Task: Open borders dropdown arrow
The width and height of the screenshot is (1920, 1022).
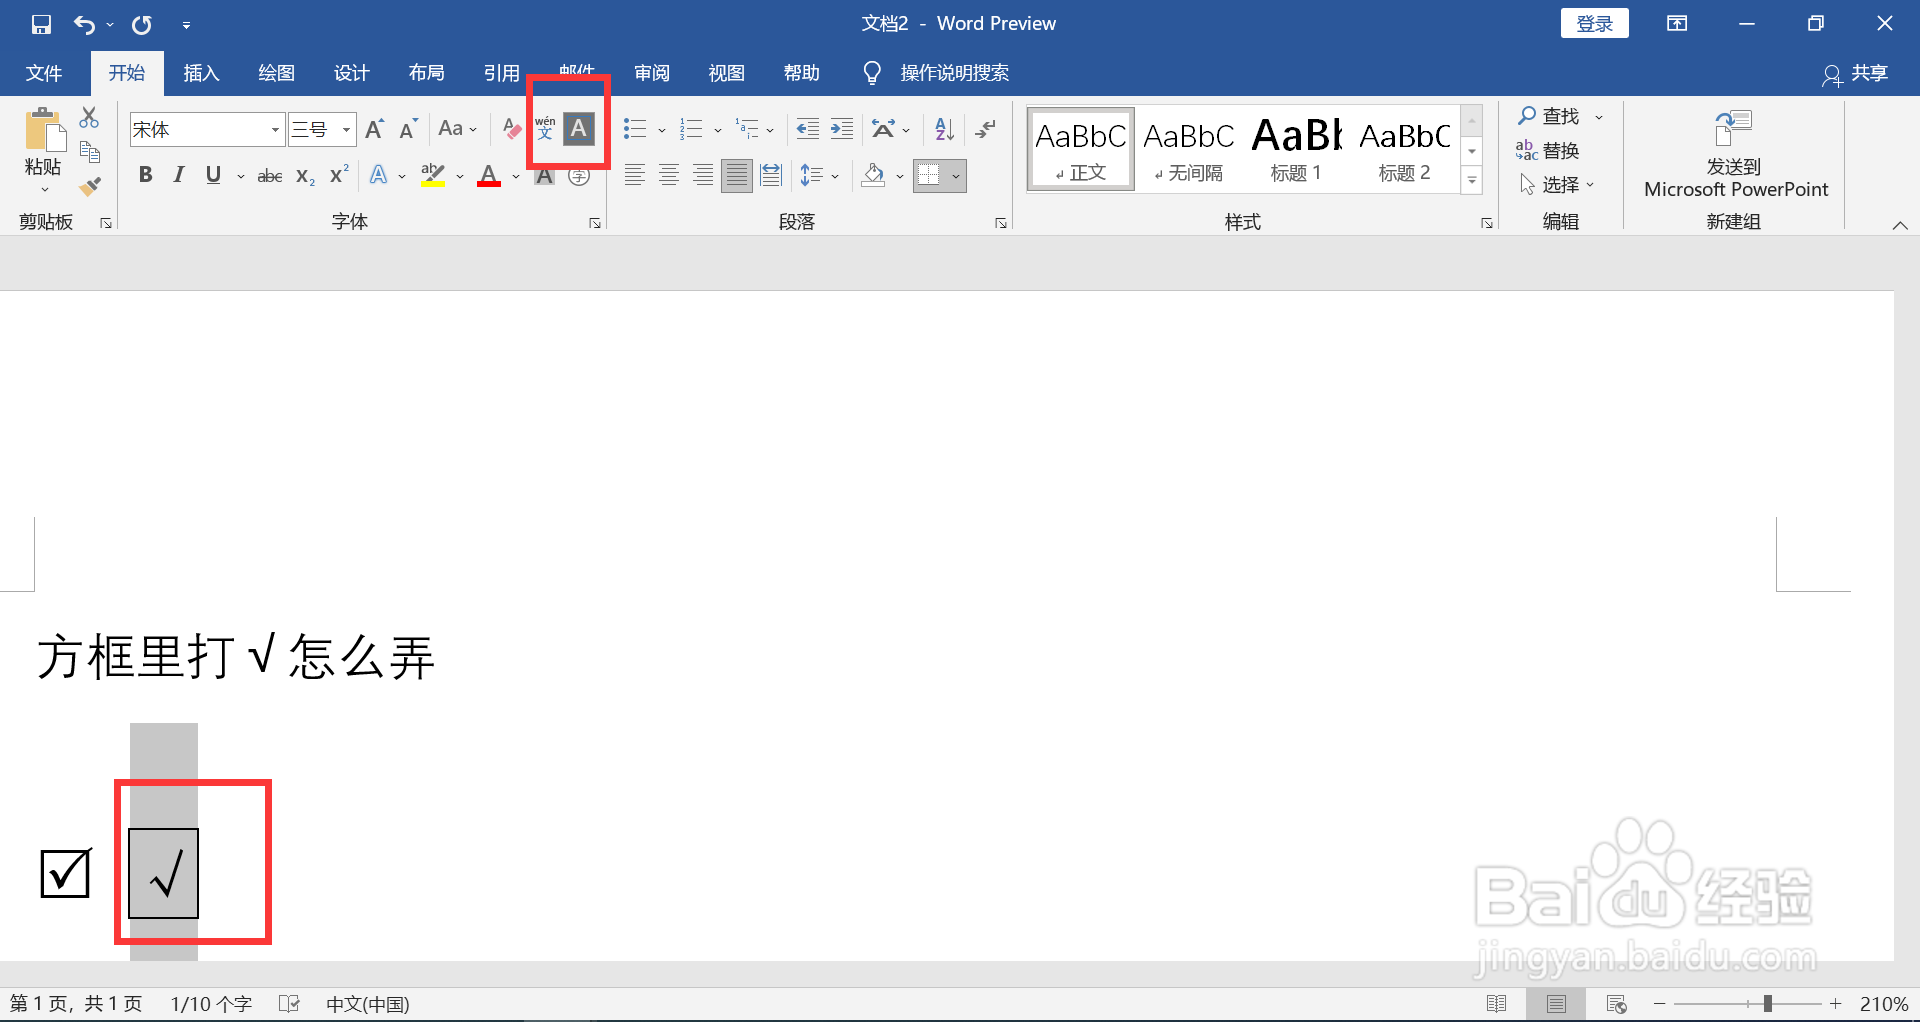Action: click(x=956, y=177)
